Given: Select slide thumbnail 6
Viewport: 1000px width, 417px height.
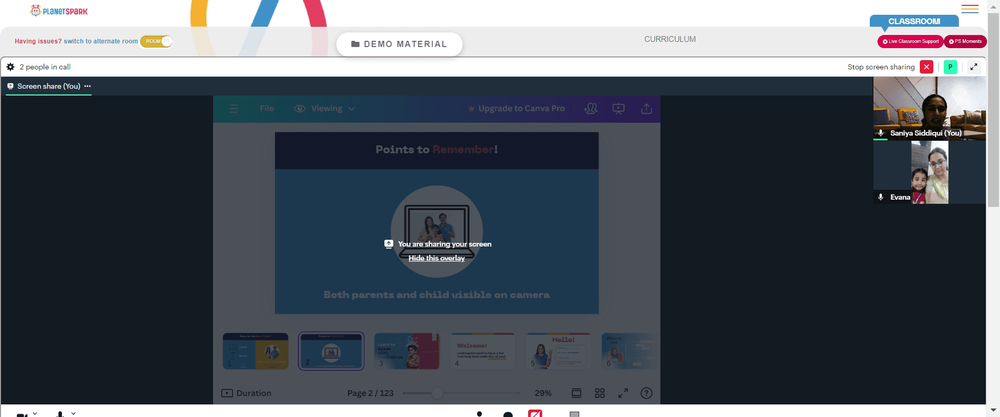Looking at the screenshot, I should (x=631, y=351).
